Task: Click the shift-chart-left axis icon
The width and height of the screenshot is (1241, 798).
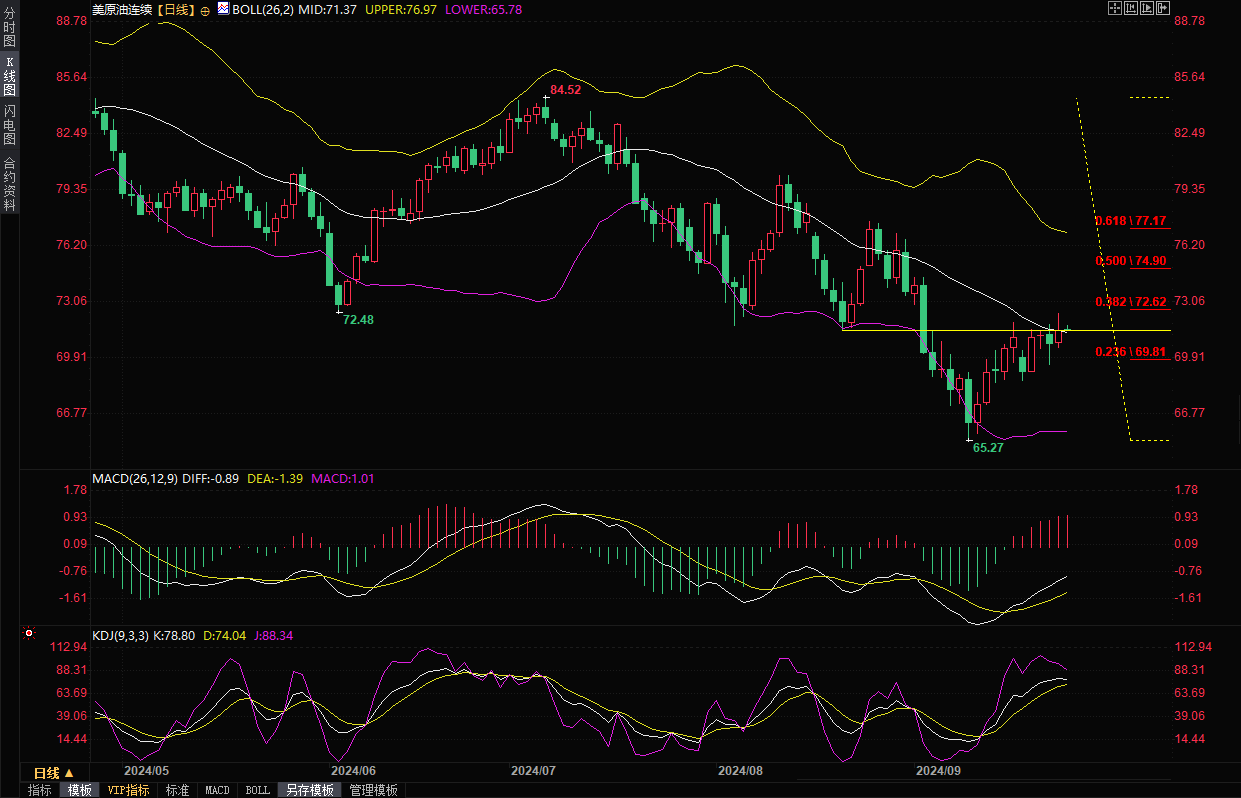Action: (x=1131, y=8)
